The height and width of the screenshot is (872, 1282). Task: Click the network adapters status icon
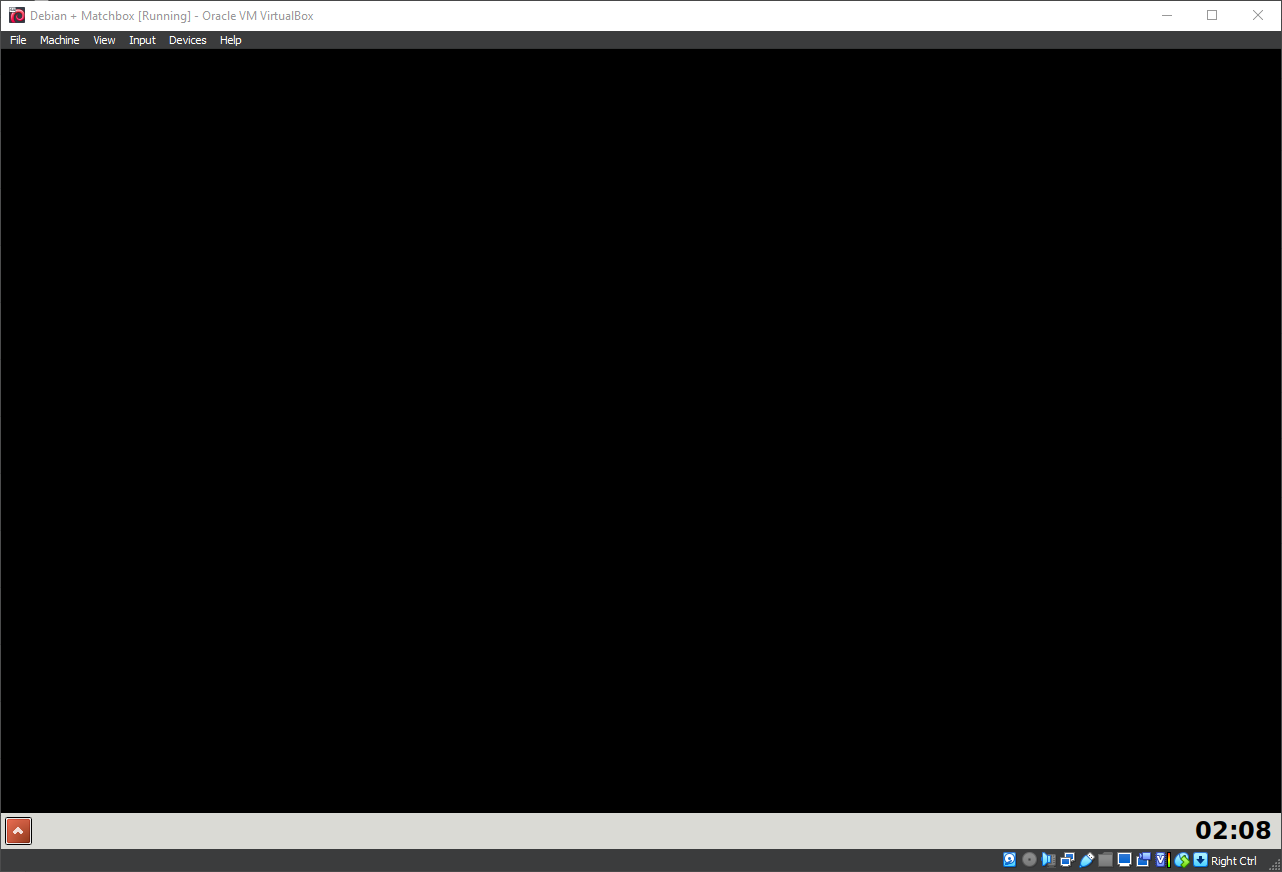click(1067, 860)
